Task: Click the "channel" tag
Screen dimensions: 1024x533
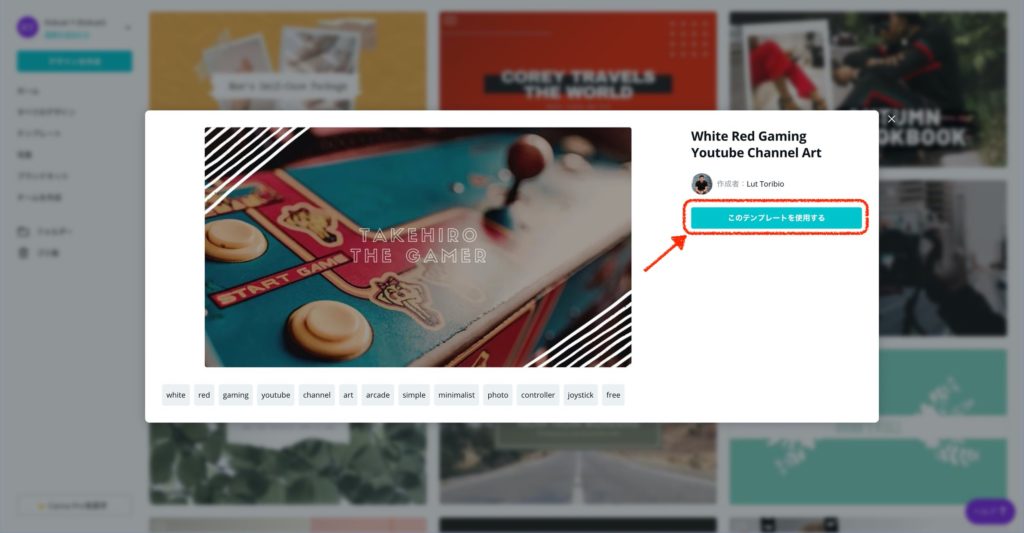Action: point(317,395)
